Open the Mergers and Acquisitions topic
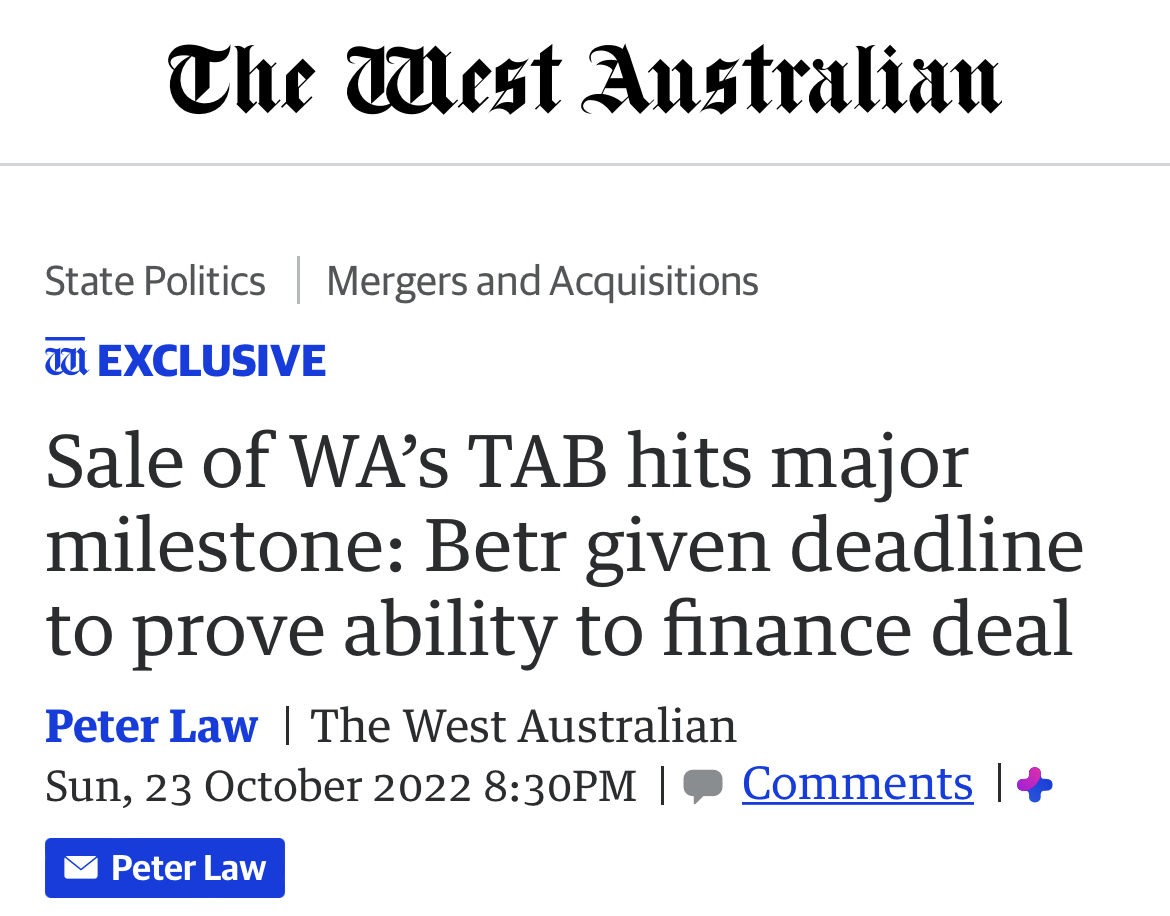 point(542,281)
